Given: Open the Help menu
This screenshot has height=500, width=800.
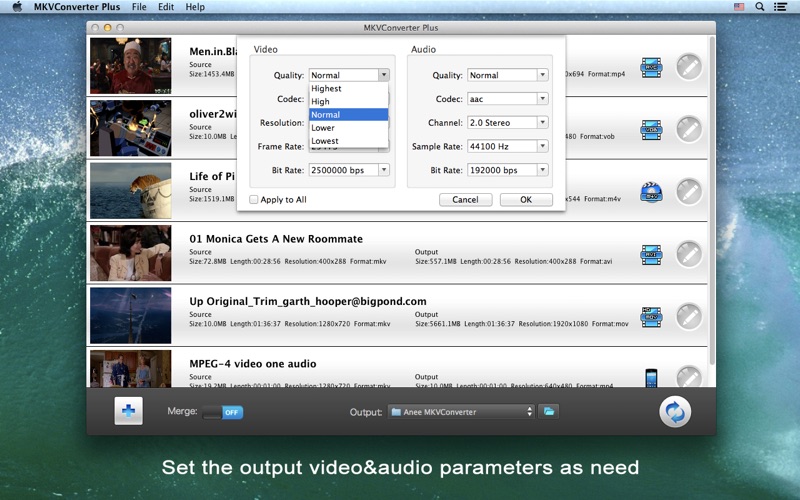Looking at the screenshot, I should pyautogui.click(x=195, y=7).
